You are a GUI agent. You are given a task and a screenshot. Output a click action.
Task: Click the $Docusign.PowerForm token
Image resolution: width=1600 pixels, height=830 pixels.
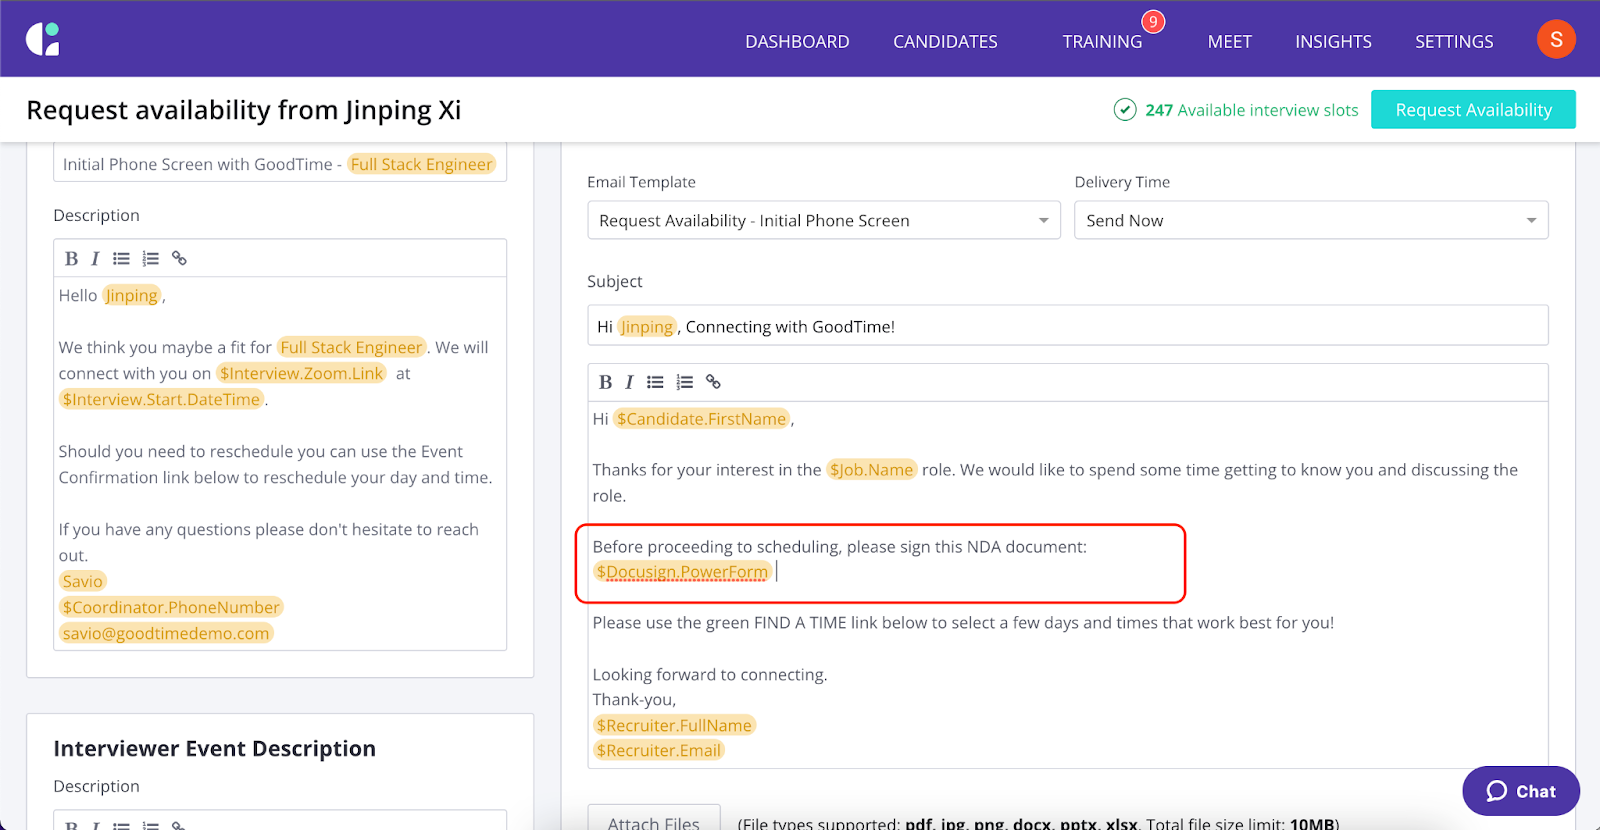pyautogui.click(x=682, y=572)
